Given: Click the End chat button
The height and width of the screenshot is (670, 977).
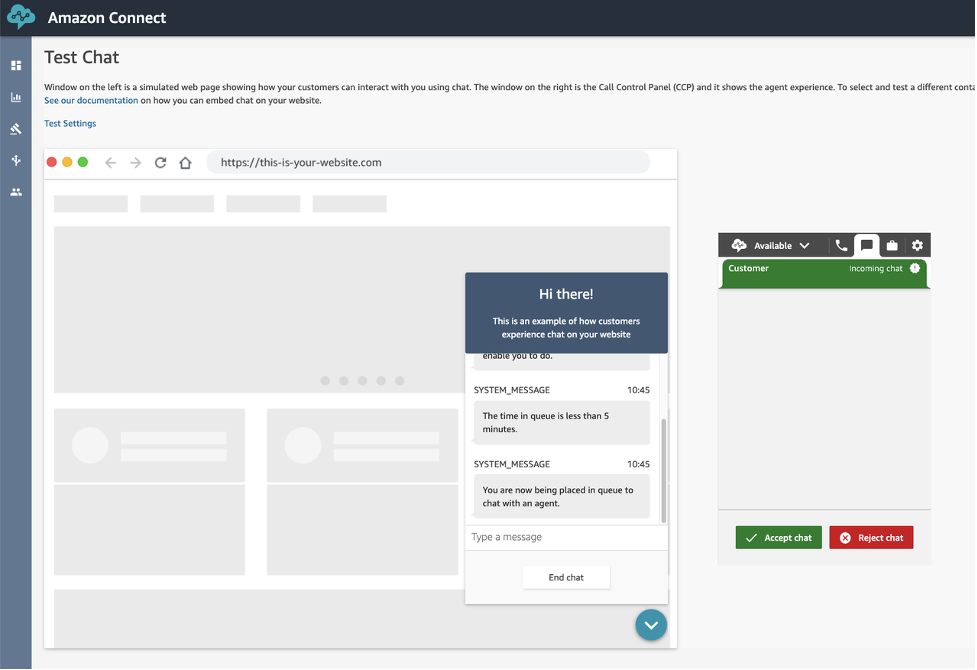Looking at the screenshot, I should pyautogui.click(x=566, y=578).
